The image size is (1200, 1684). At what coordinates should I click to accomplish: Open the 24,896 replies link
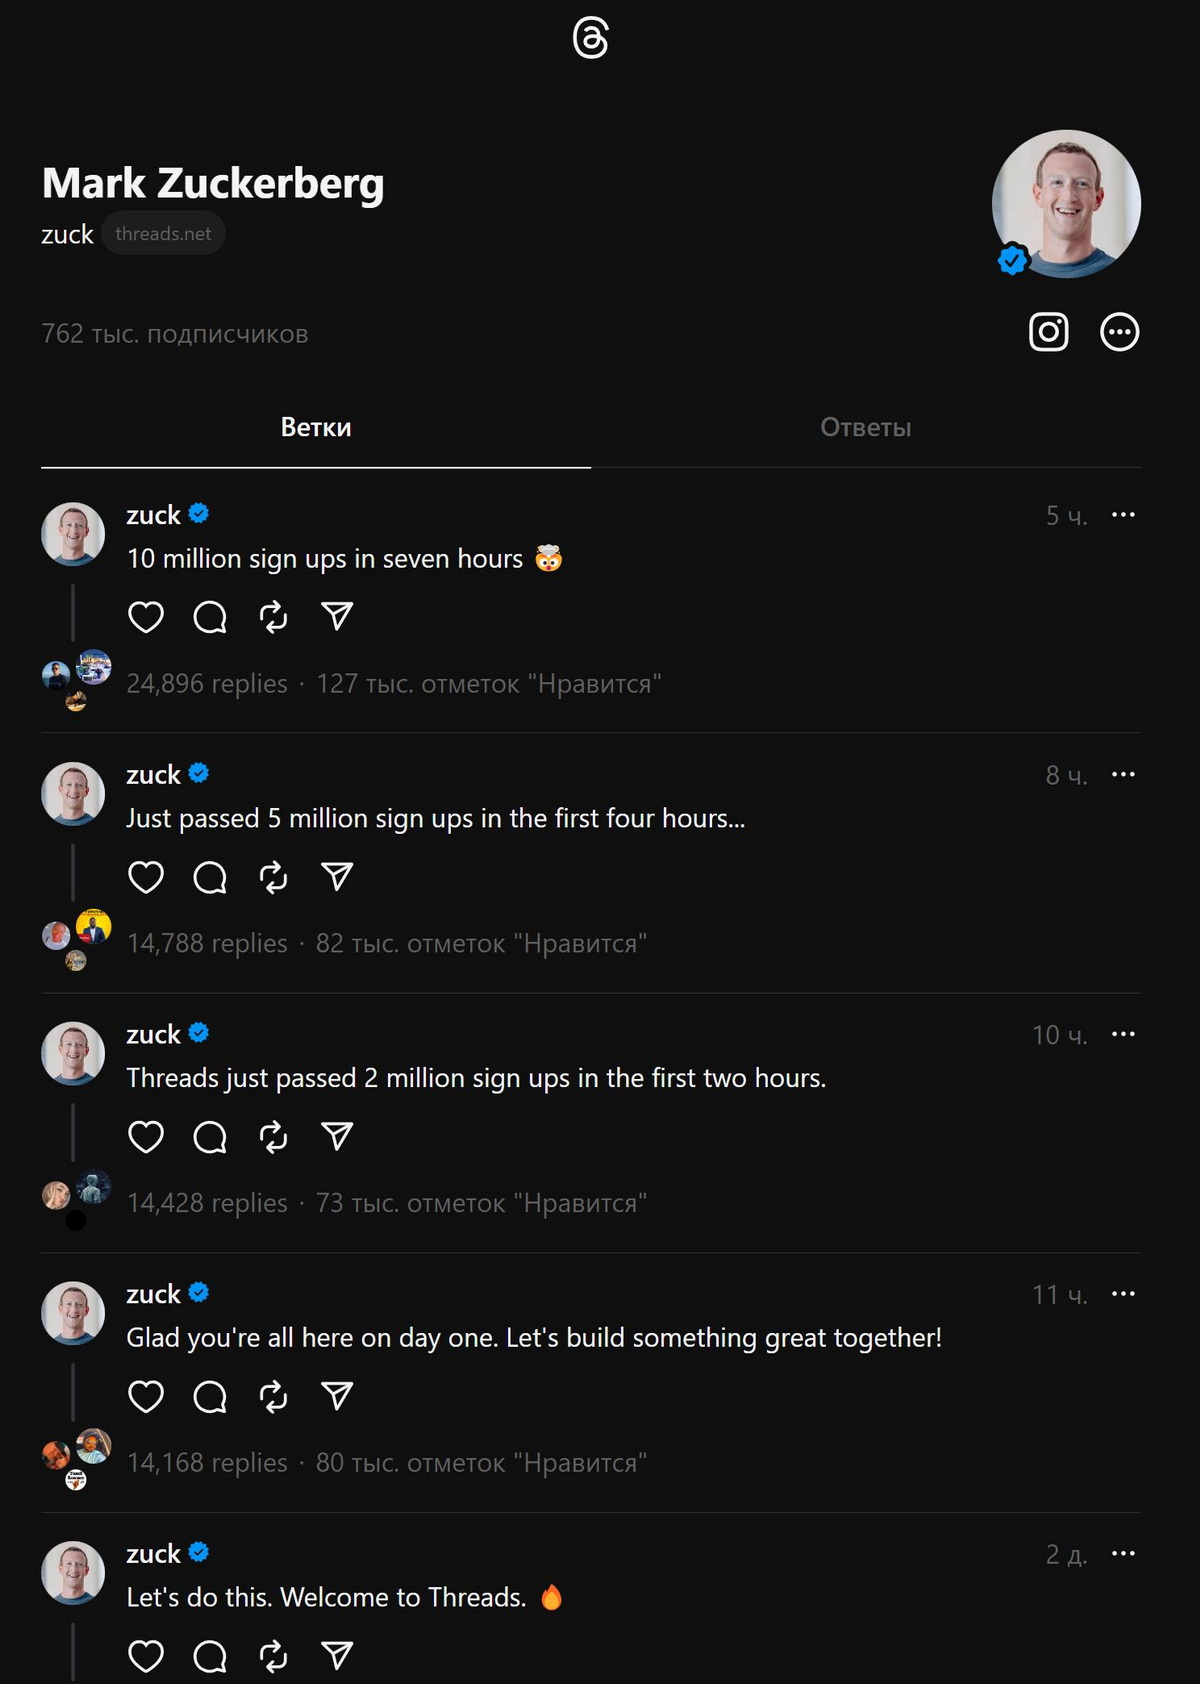click(x=207, y=684)
